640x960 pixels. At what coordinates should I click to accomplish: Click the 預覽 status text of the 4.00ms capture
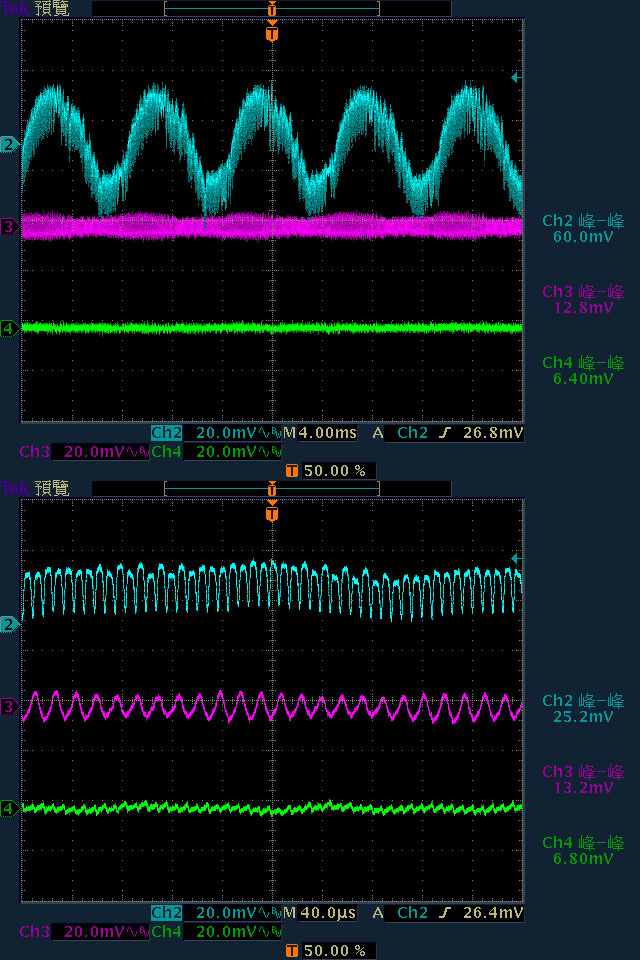click(52, 9)
